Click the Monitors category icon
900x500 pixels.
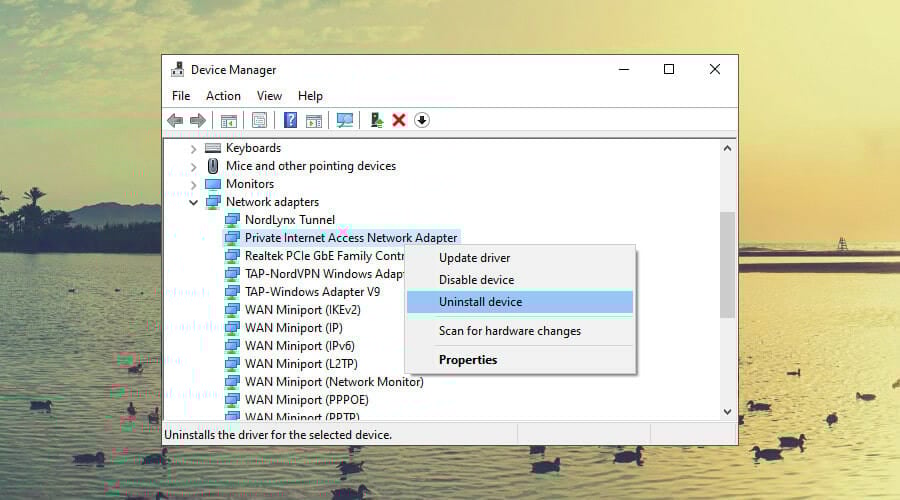coord(213,184)
